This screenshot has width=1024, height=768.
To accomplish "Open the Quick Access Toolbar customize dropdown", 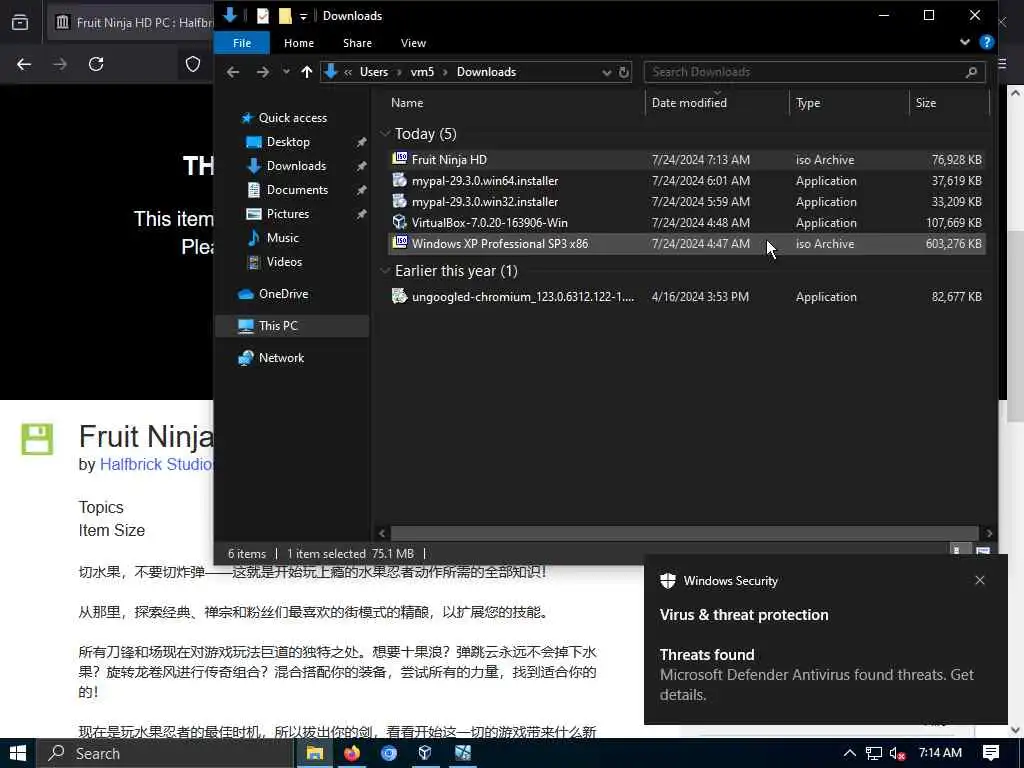I will click(x=303, y=16).
